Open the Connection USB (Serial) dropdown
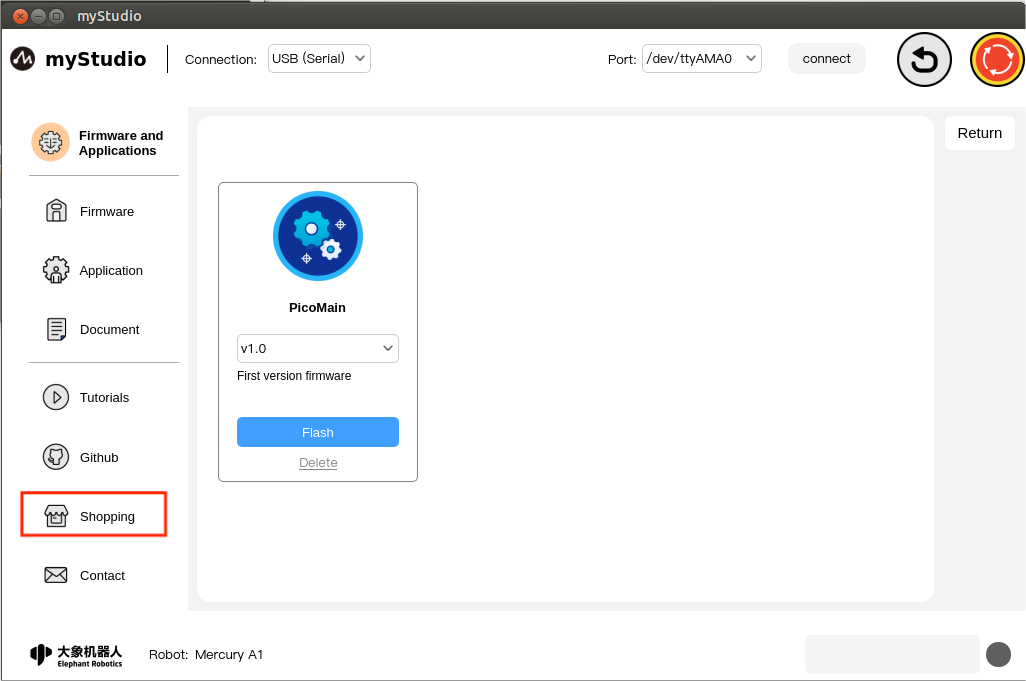The image size is (1026, 681). click(x=319, y=59)
